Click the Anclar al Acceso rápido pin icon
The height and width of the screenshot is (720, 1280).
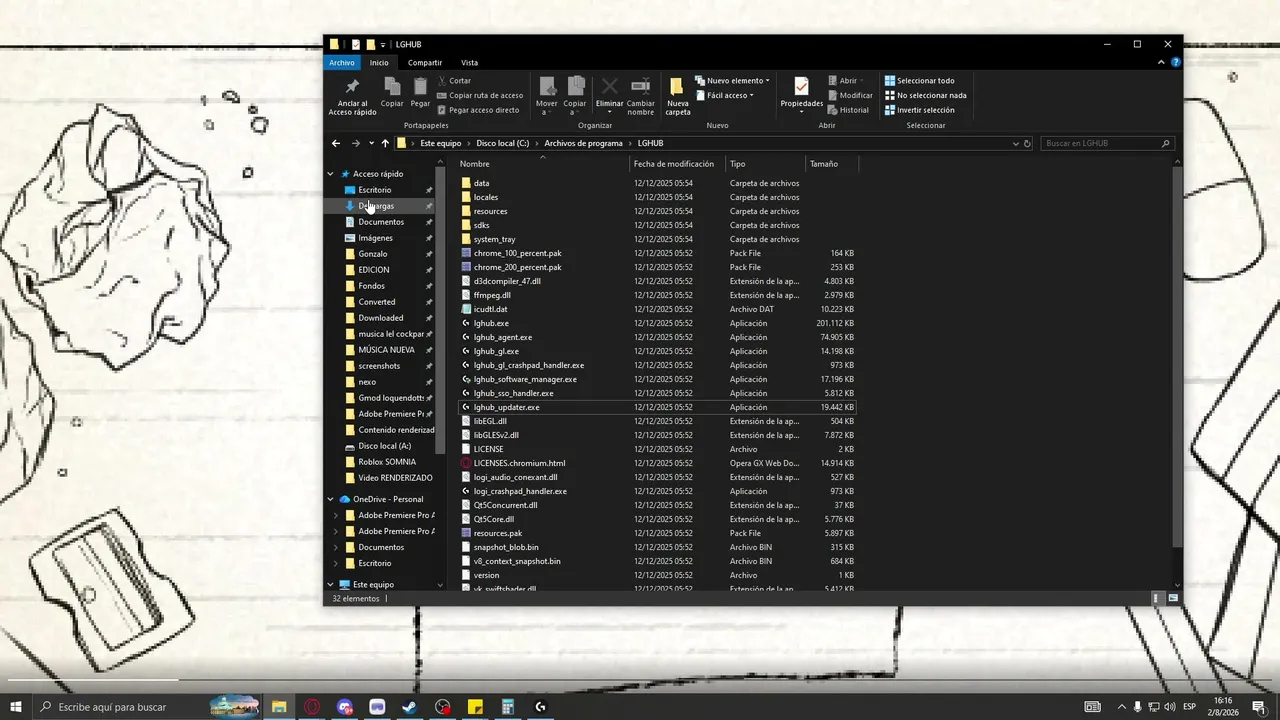352,87
